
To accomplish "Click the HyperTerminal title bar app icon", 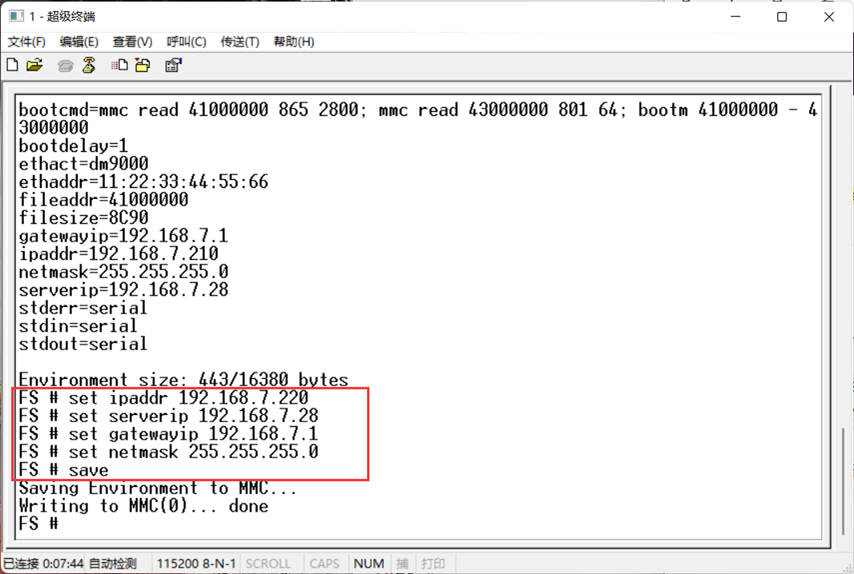I will coord(16,16).
